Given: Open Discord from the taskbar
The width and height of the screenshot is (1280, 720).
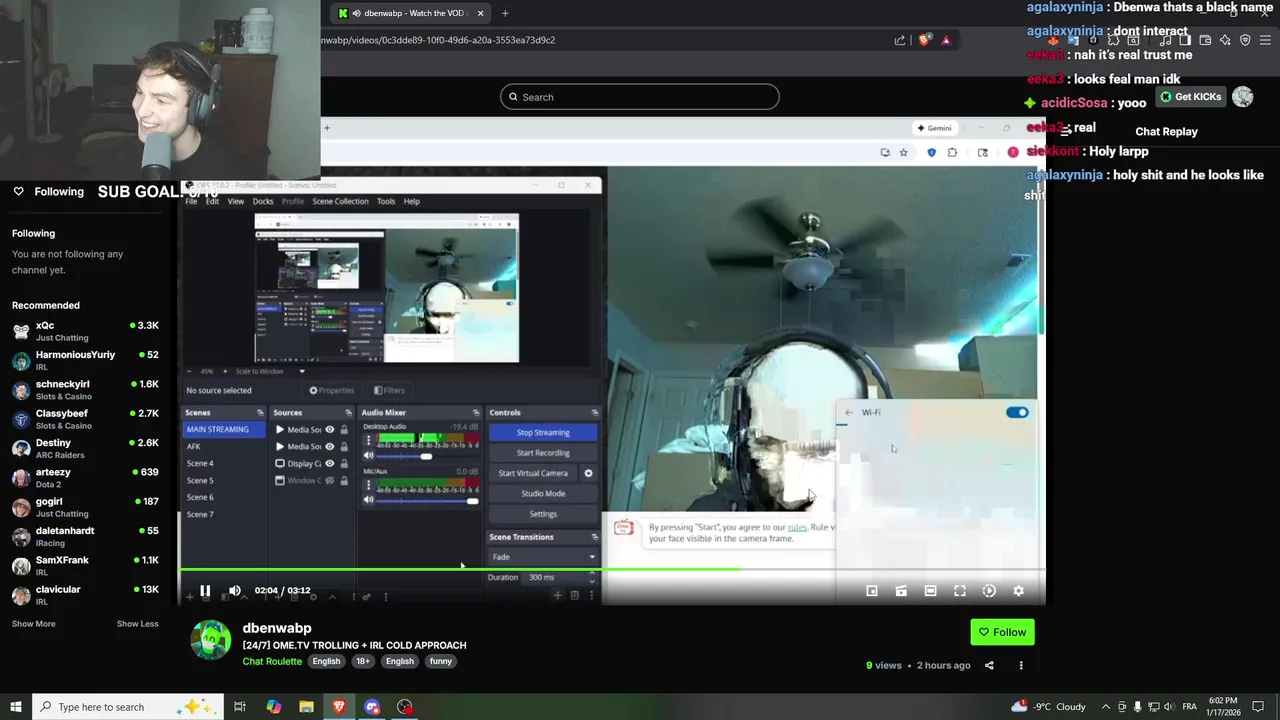Looking at the screenshot, I should pyautogui.click(x=372, y=707).
